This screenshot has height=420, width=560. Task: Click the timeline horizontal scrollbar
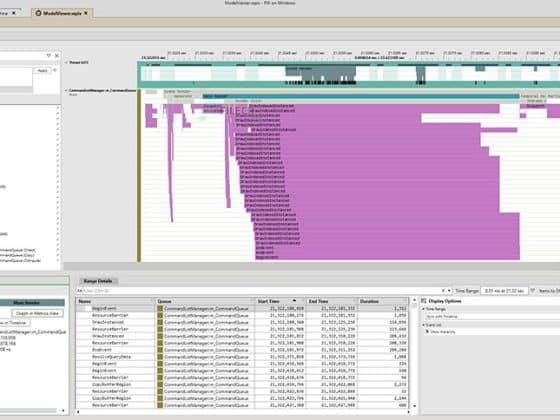click(x=311, y=266)
